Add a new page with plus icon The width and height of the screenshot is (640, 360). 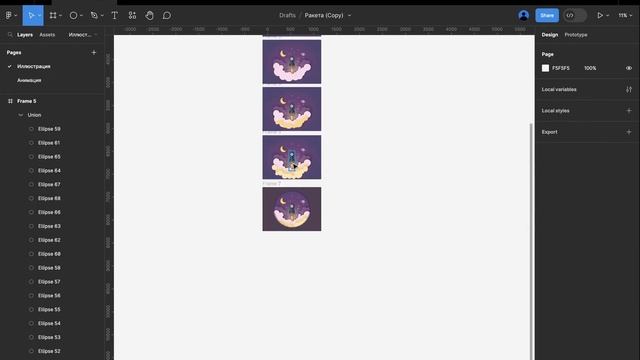(94, 53)
